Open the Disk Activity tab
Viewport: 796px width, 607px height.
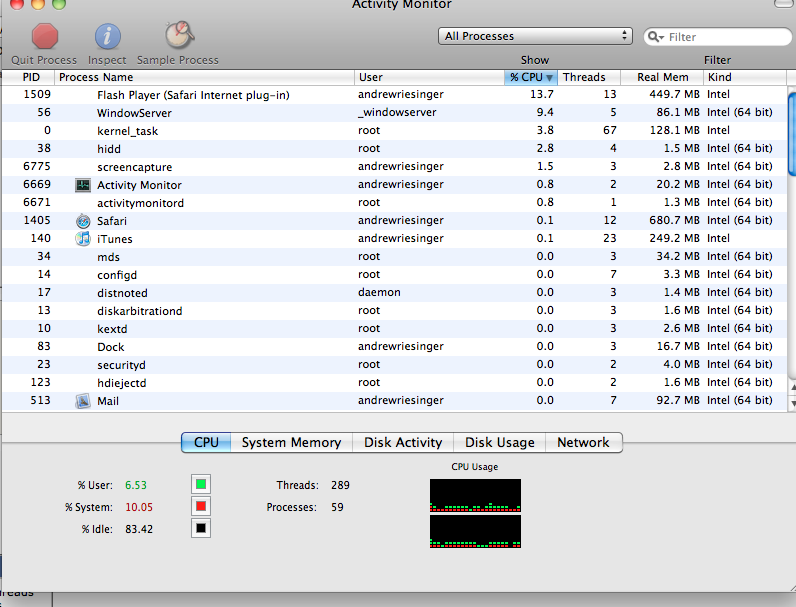(403, 443)
